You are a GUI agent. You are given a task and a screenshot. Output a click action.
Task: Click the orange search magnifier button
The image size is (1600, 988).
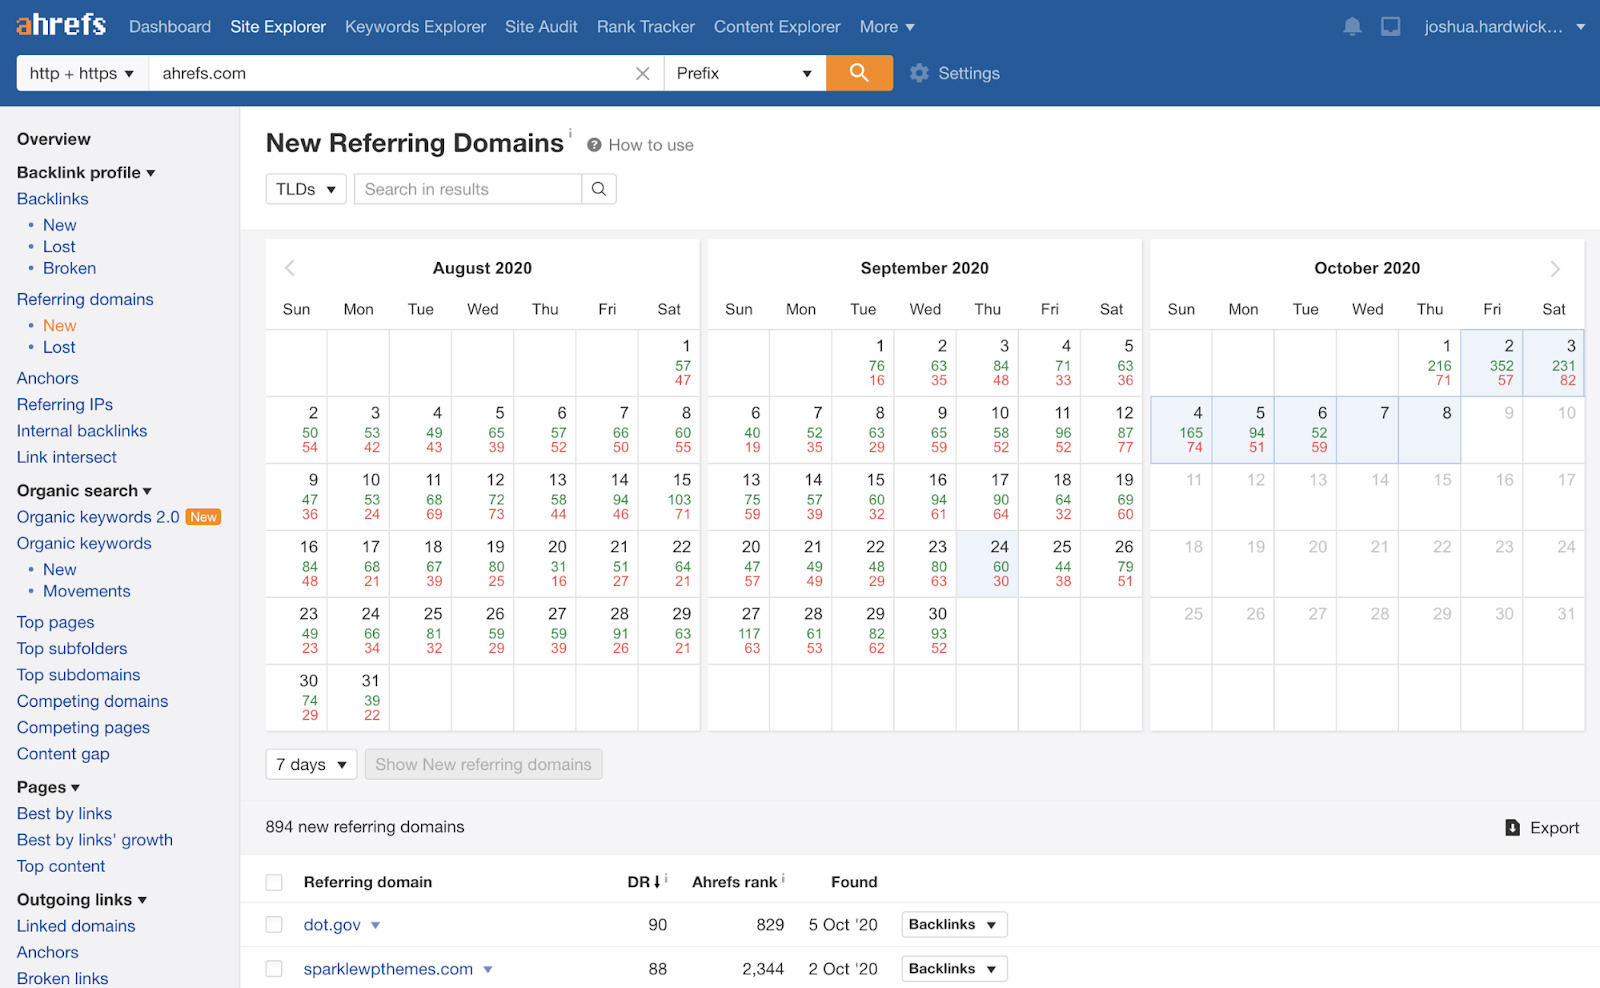859,73
